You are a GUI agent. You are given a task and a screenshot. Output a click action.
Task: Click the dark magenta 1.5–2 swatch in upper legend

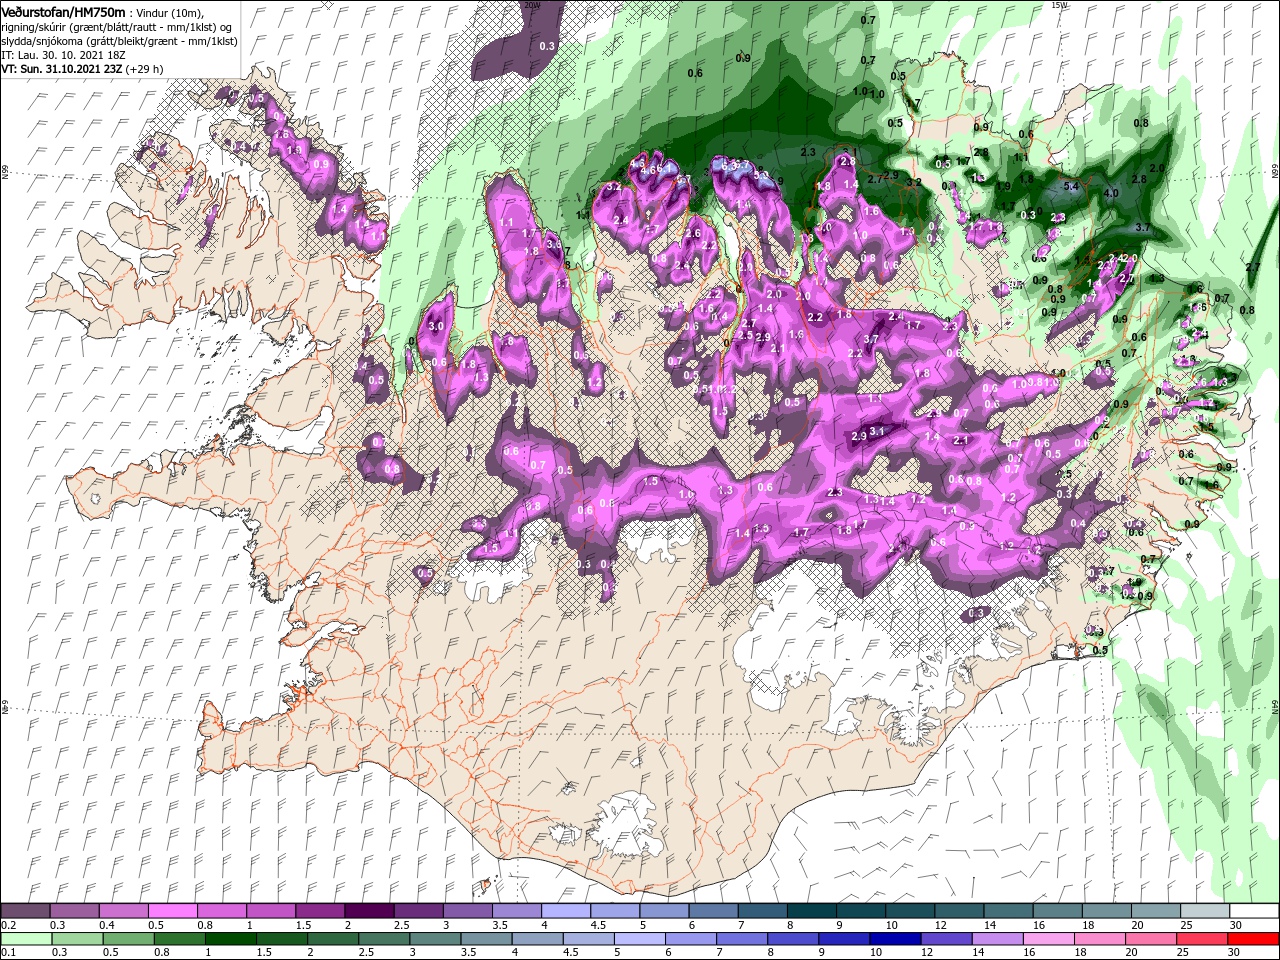320,911
